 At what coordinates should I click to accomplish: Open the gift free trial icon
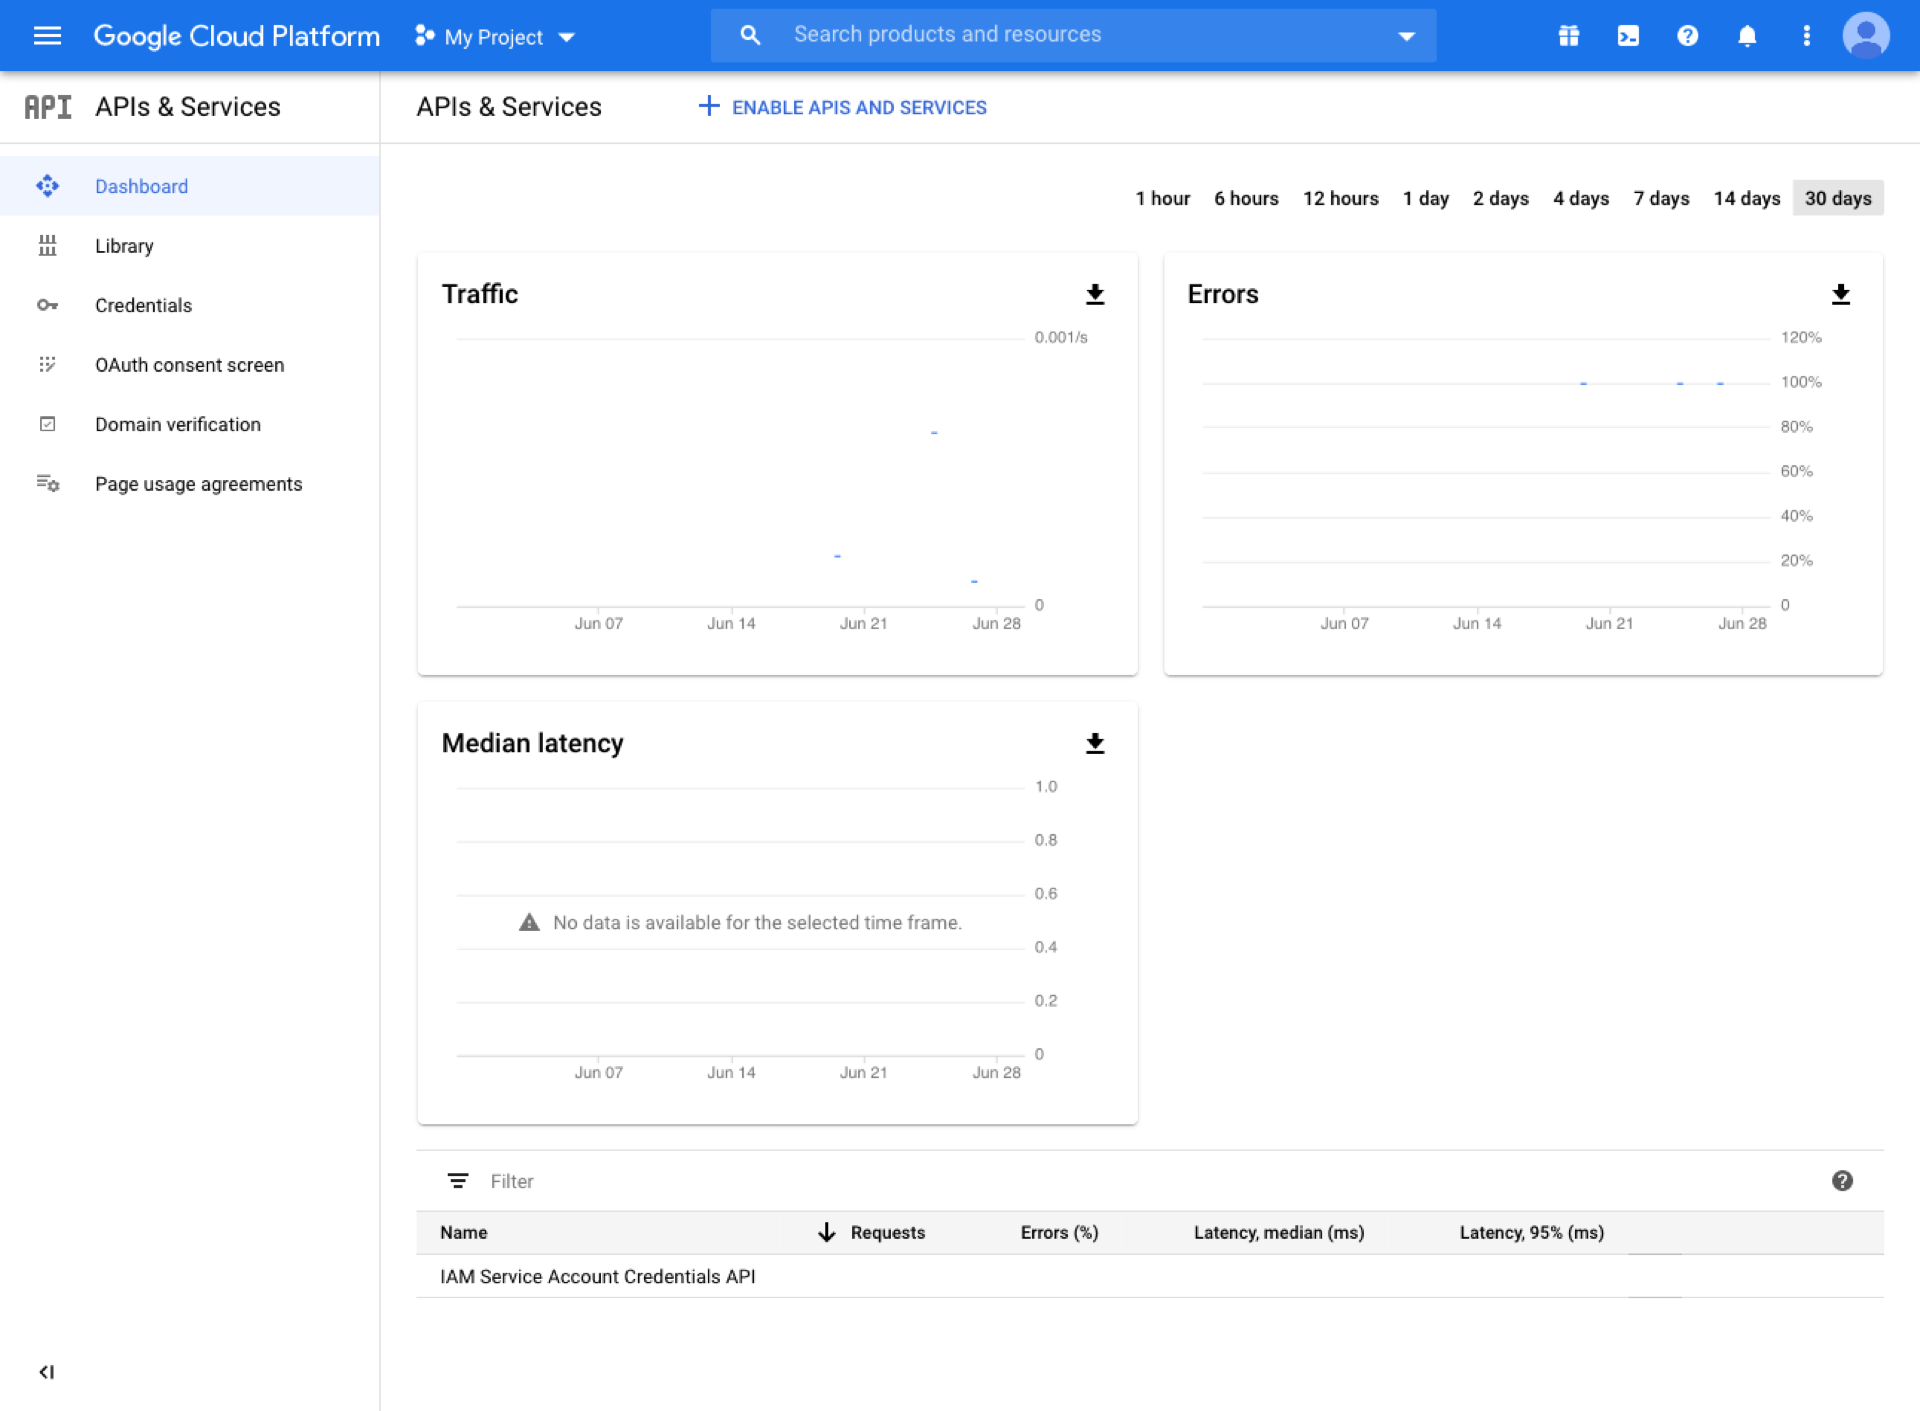pyautogui.click(x=1568, y=36)
